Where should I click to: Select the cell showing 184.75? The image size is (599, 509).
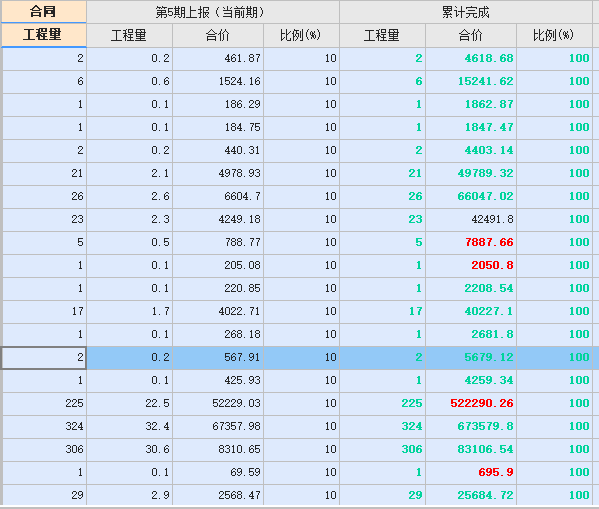coord(218,127)
